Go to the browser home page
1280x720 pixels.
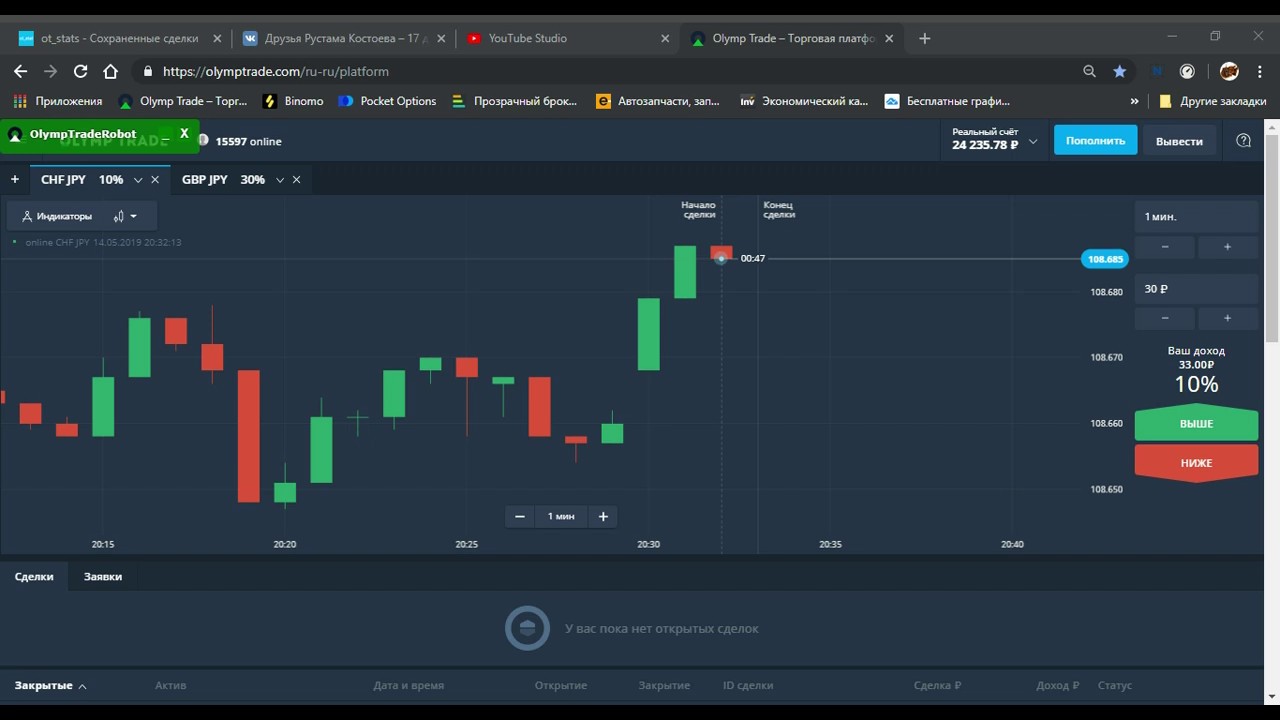[111, 71]
